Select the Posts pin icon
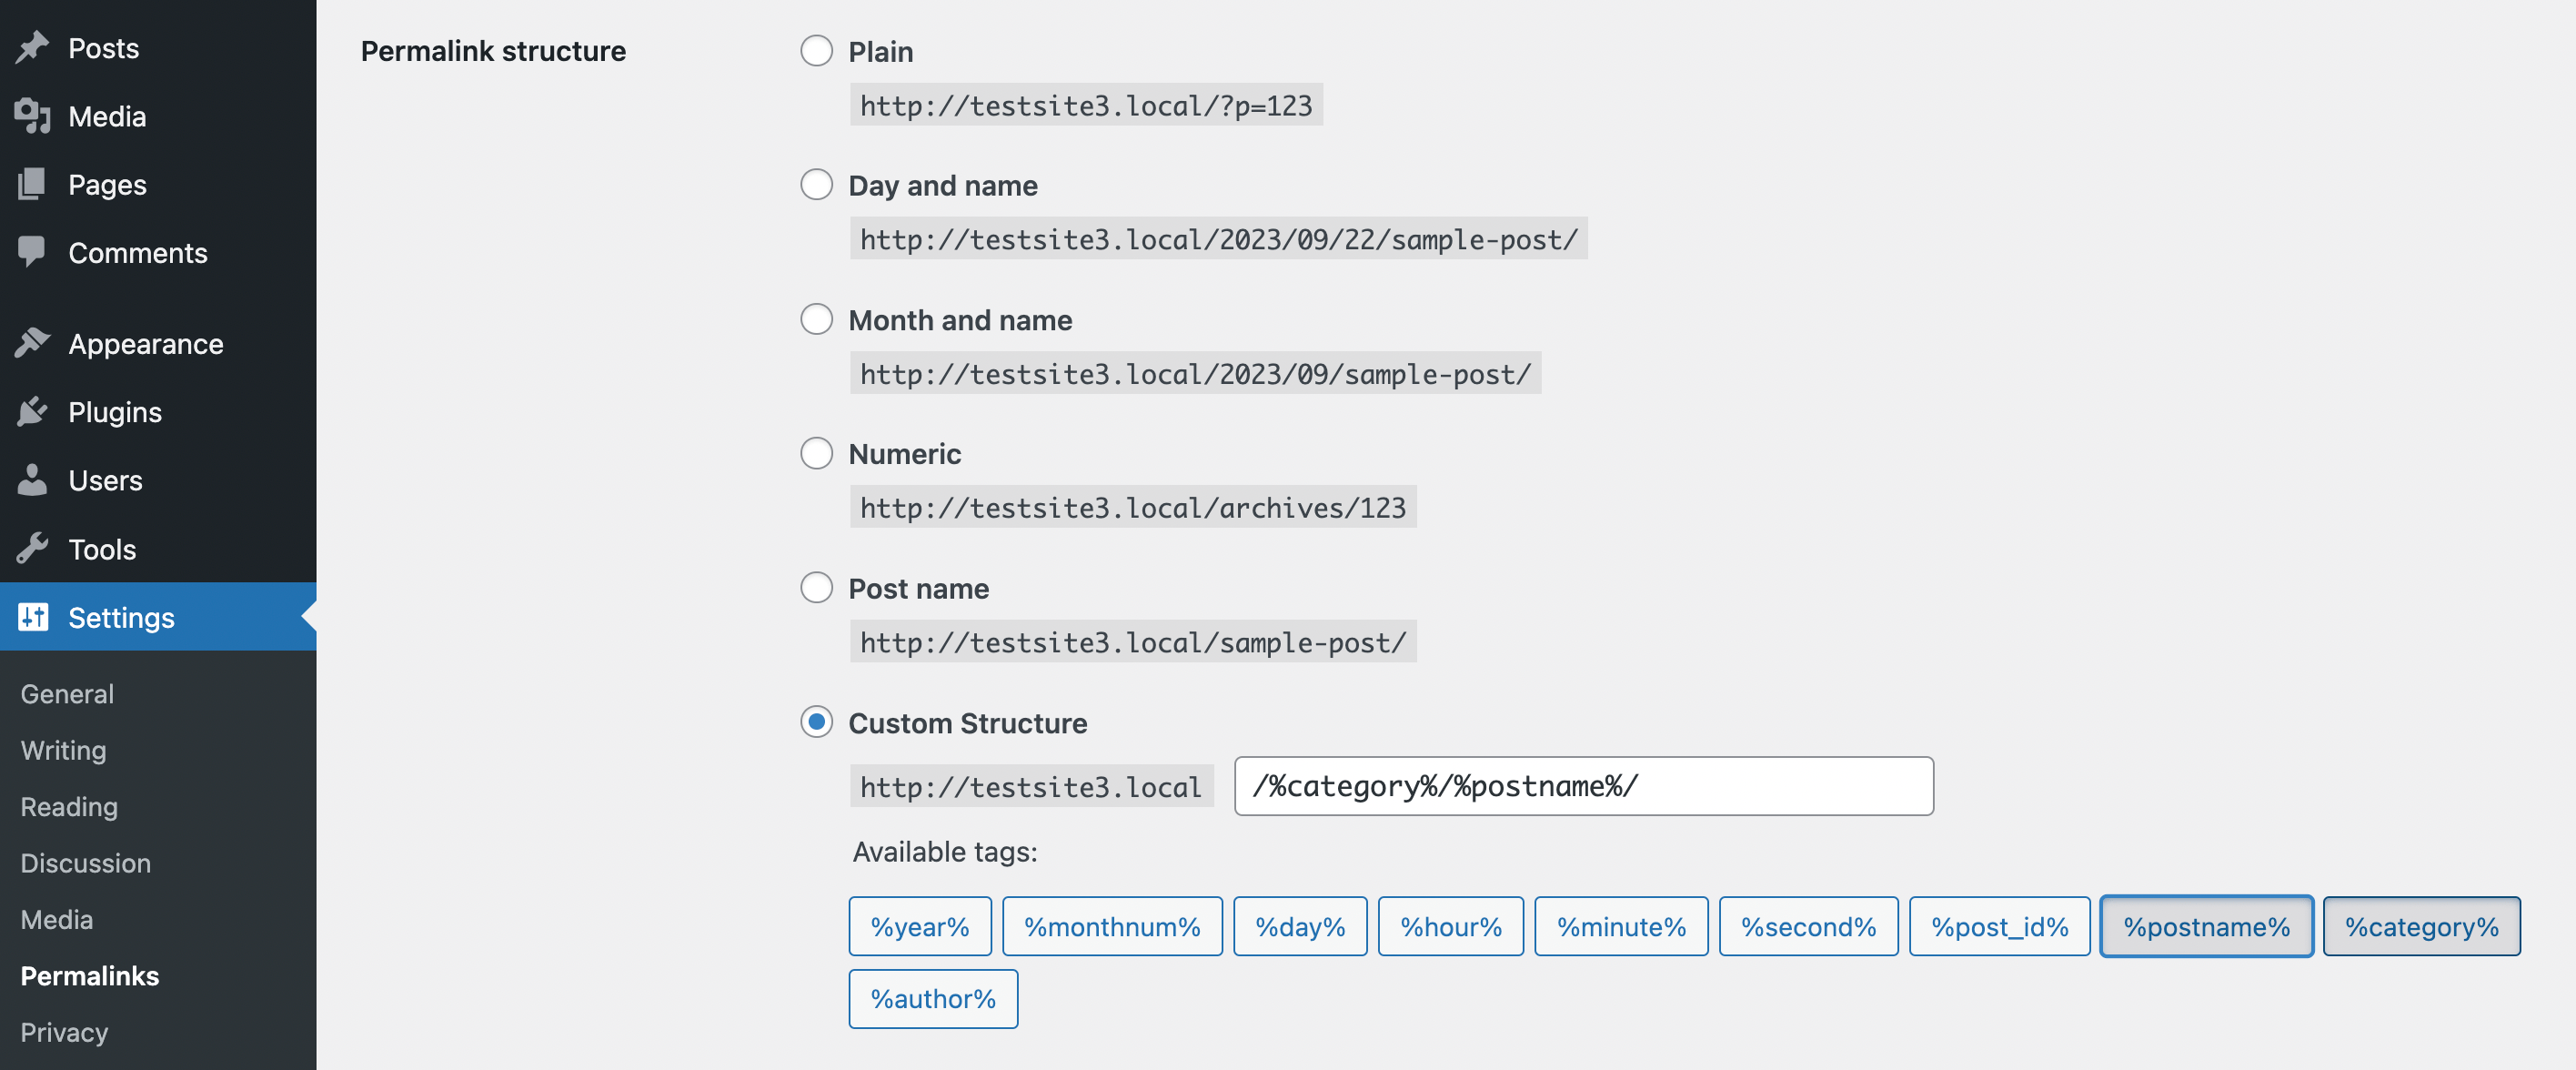 [33, 47]
